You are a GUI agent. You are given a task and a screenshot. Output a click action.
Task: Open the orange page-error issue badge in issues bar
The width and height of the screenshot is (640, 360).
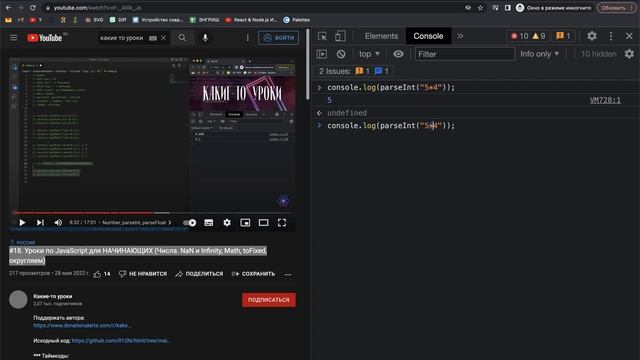tap(362, 71)
